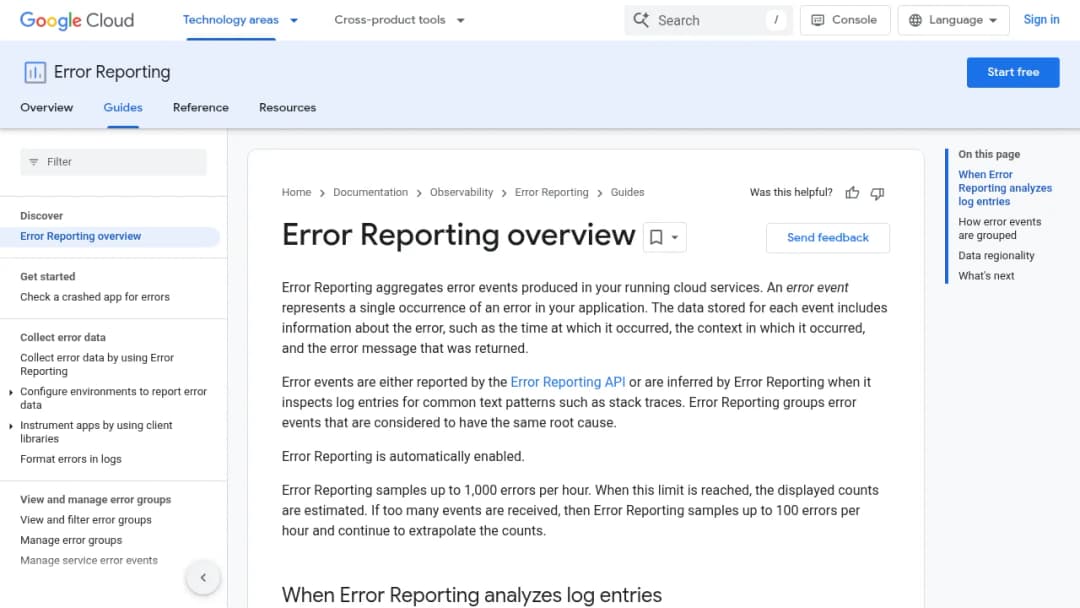The image size is (1080, 608).
Task: Jump to Data regionality section
Action: 996,255
